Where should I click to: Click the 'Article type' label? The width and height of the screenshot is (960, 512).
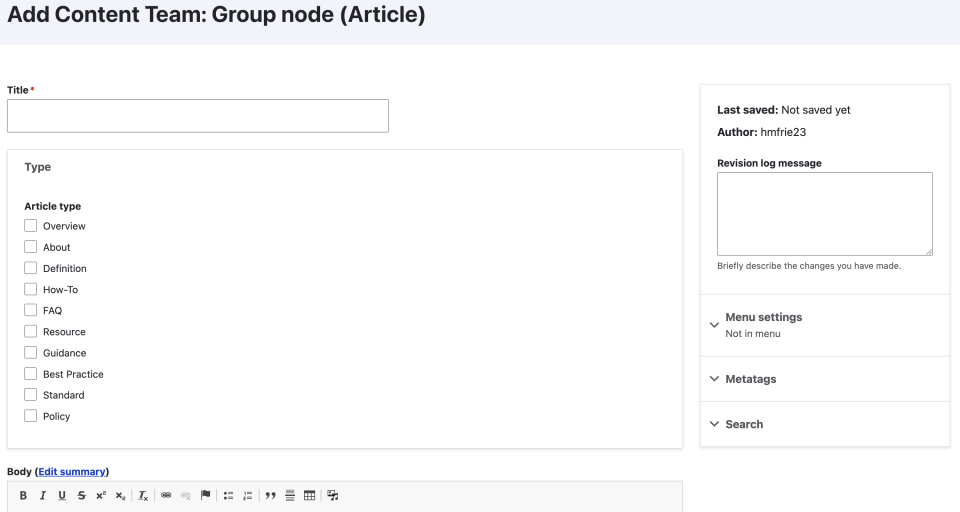point(53,206)
